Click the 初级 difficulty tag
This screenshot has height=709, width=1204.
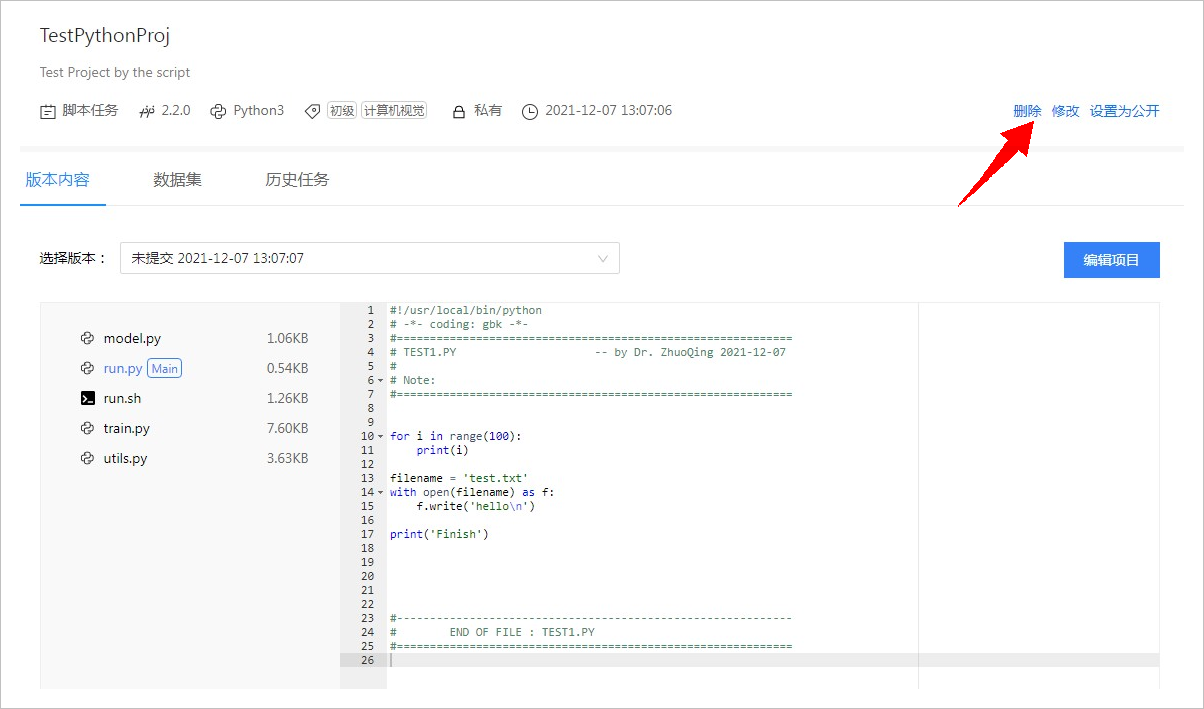342,111
